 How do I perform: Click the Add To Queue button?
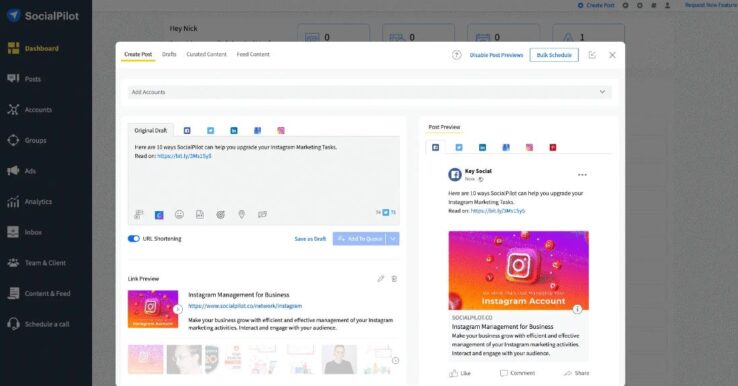tap(360, 239)
